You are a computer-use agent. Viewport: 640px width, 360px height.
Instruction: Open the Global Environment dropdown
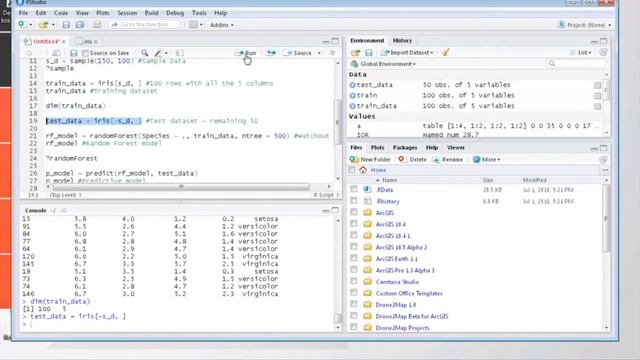[x=383, y=64]
